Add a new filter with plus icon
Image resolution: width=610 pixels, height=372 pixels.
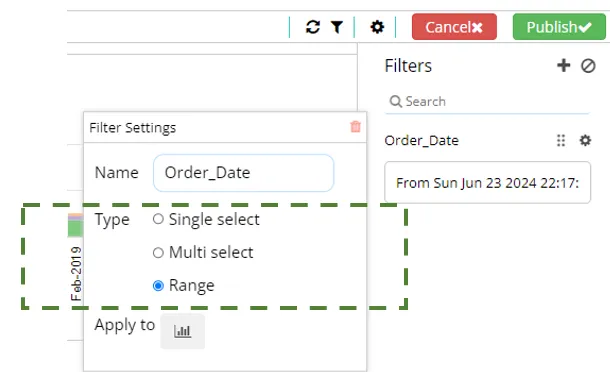(563, 65)
